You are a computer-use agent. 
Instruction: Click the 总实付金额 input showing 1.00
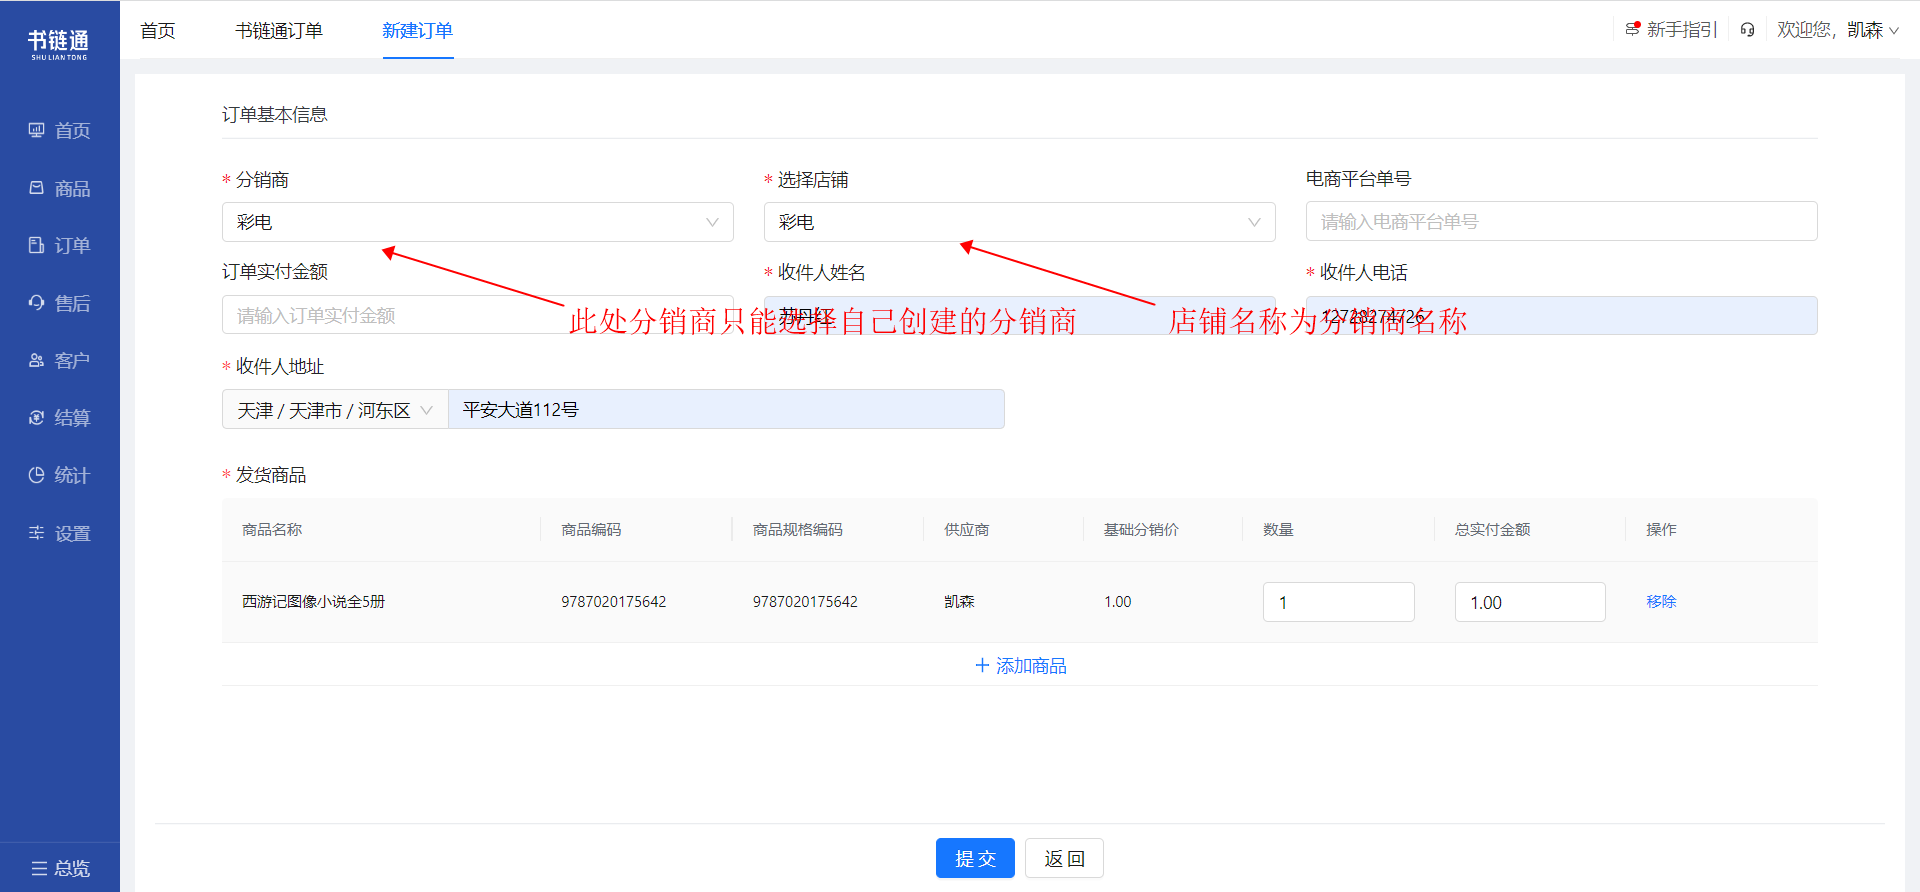point(1530,602)
